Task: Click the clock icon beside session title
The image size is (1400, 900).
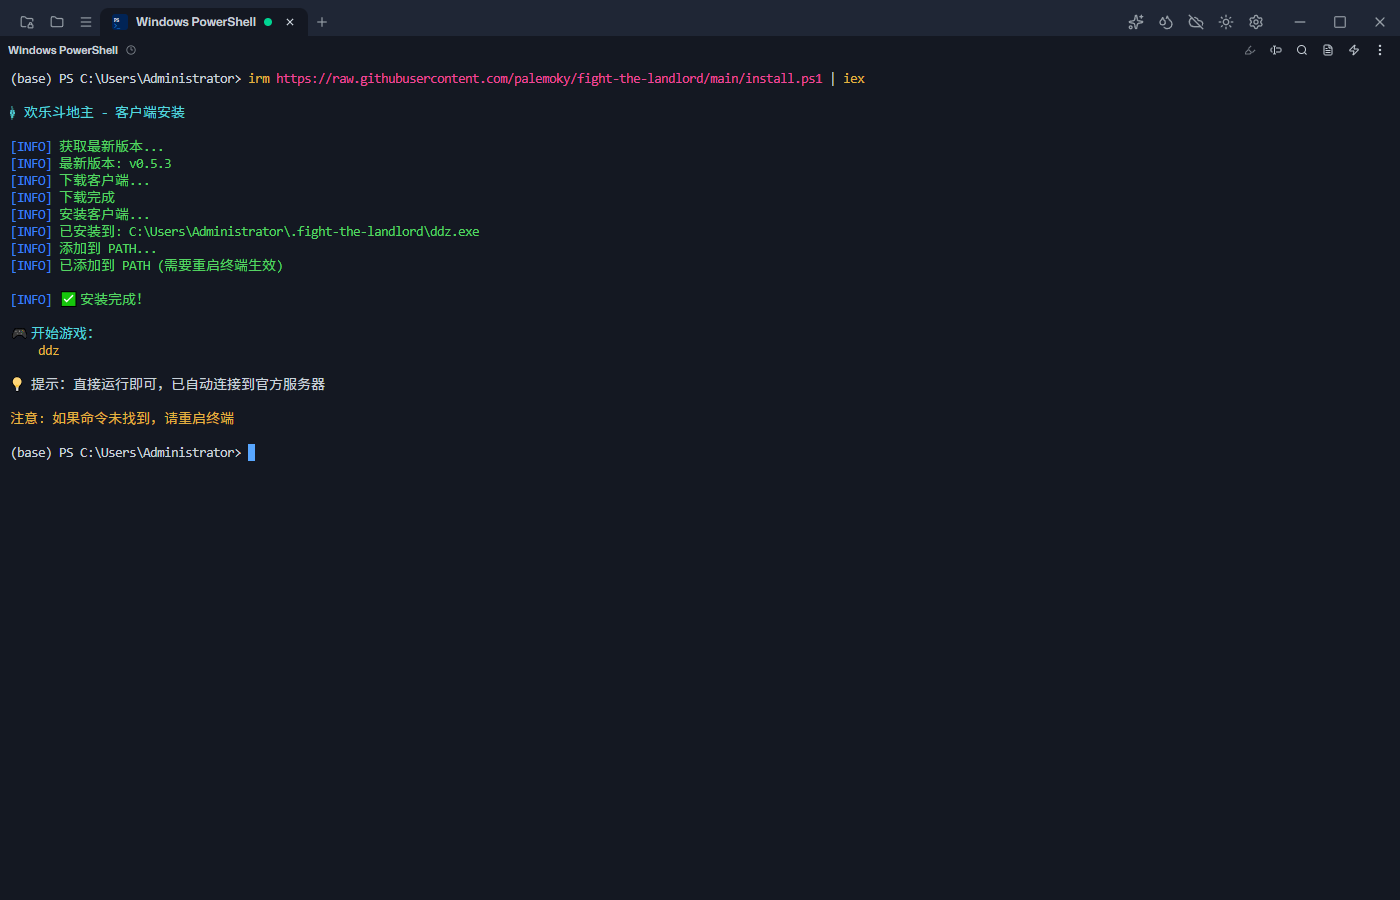Action: 131,50
